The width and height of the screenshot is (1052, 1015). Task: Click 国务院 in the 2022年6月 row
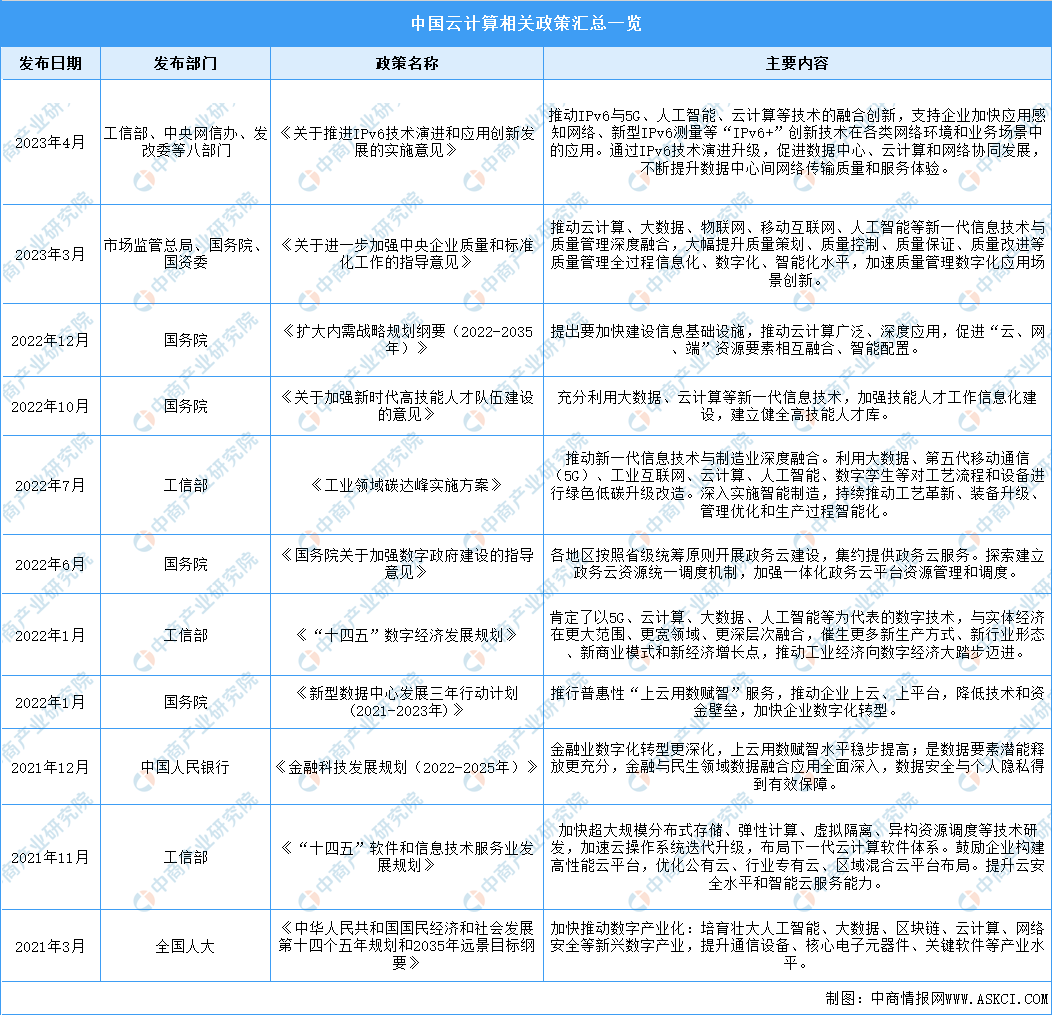coord(185,564)
